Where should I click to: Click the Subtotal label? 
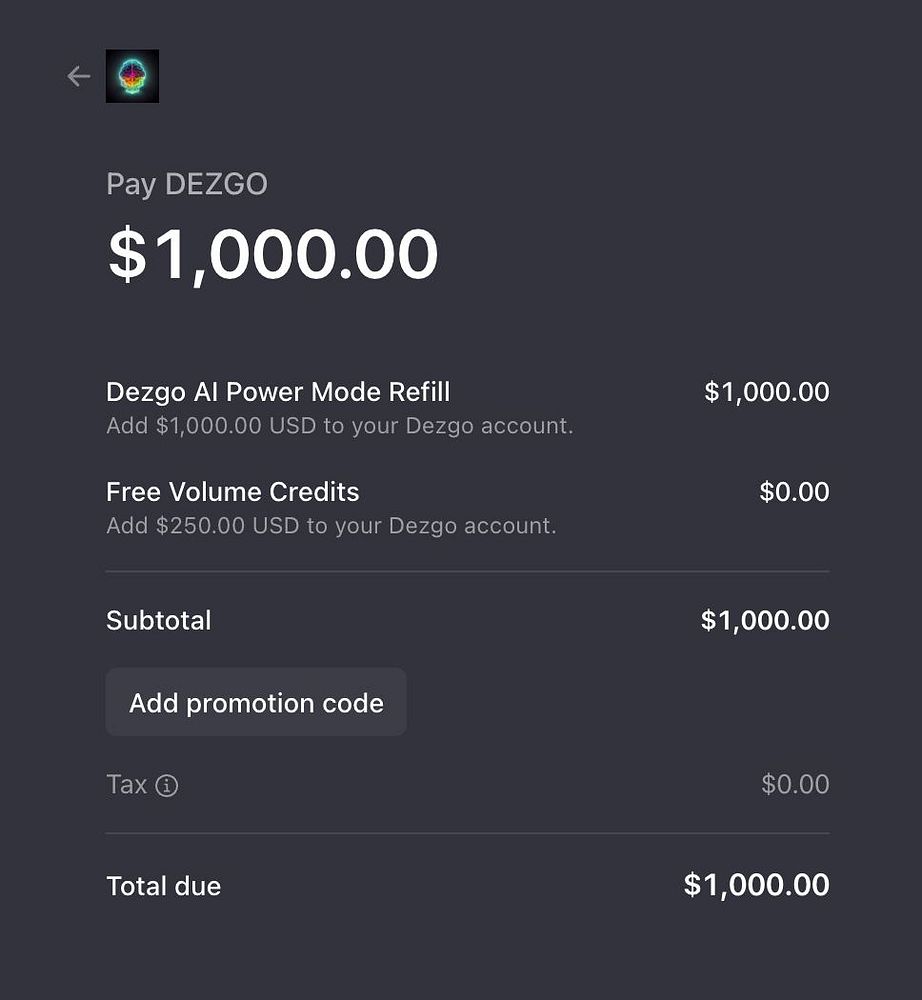[x=158, y=620]
